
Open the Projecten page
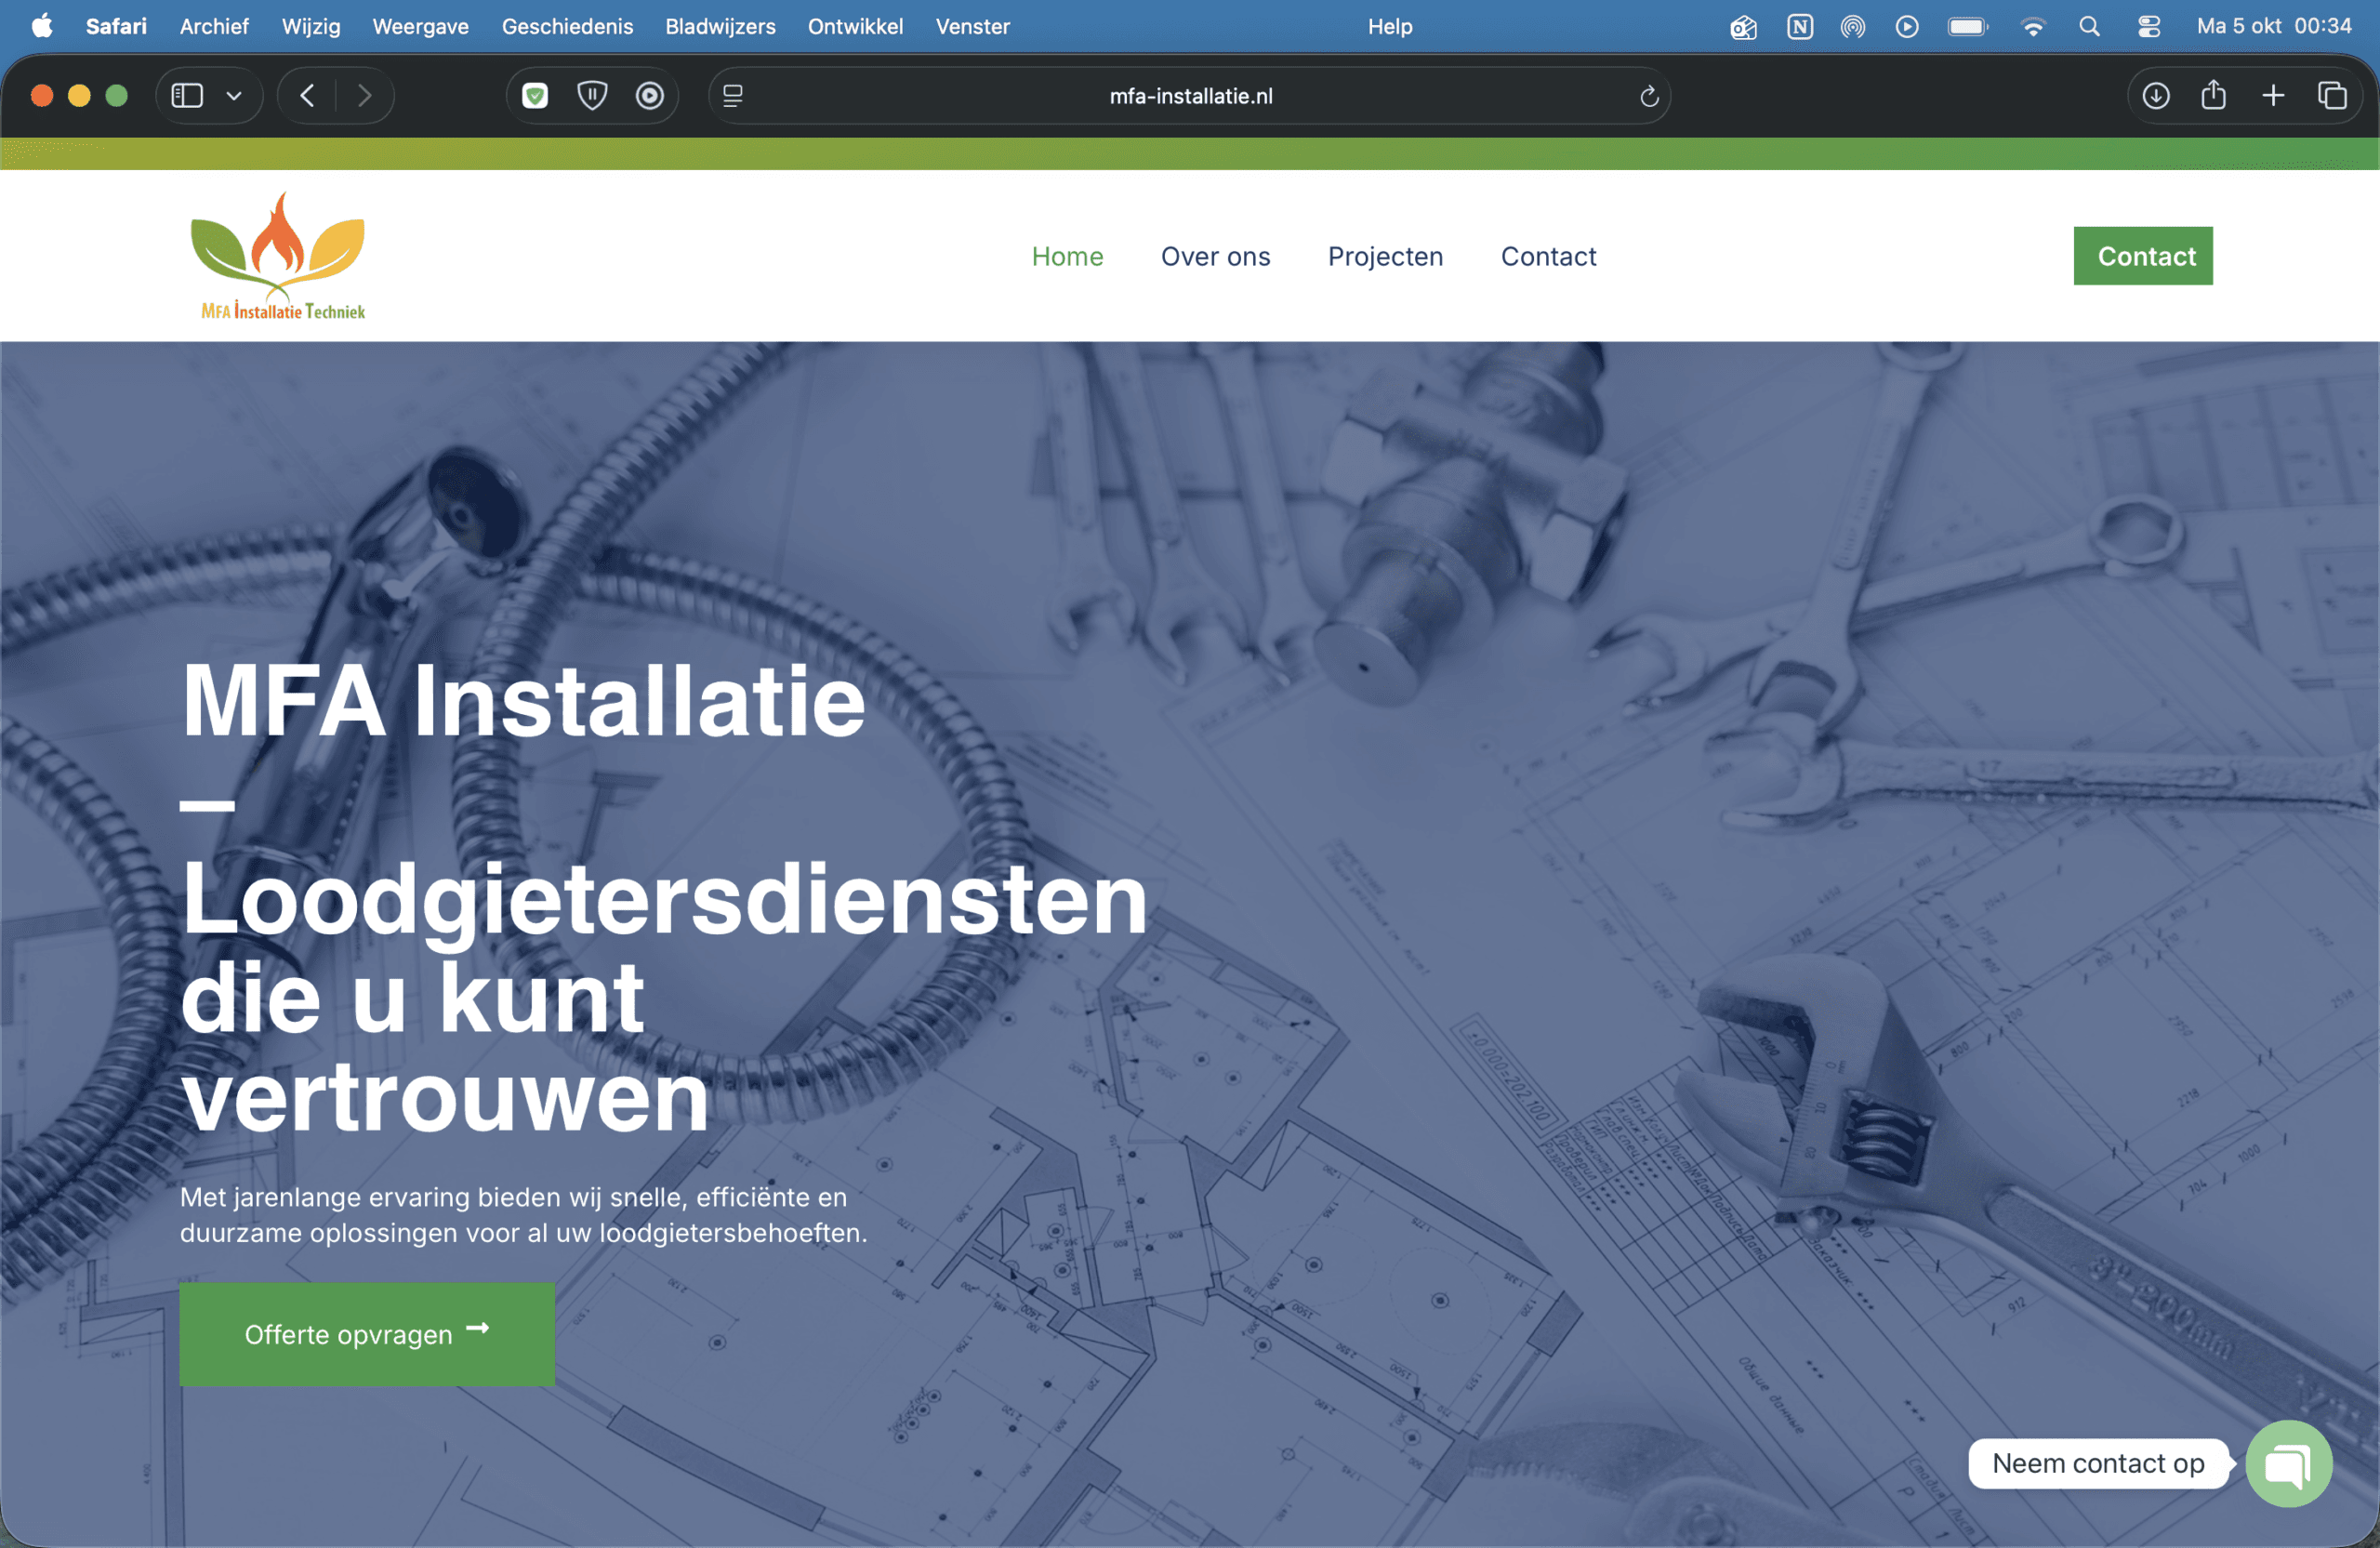1385,256
